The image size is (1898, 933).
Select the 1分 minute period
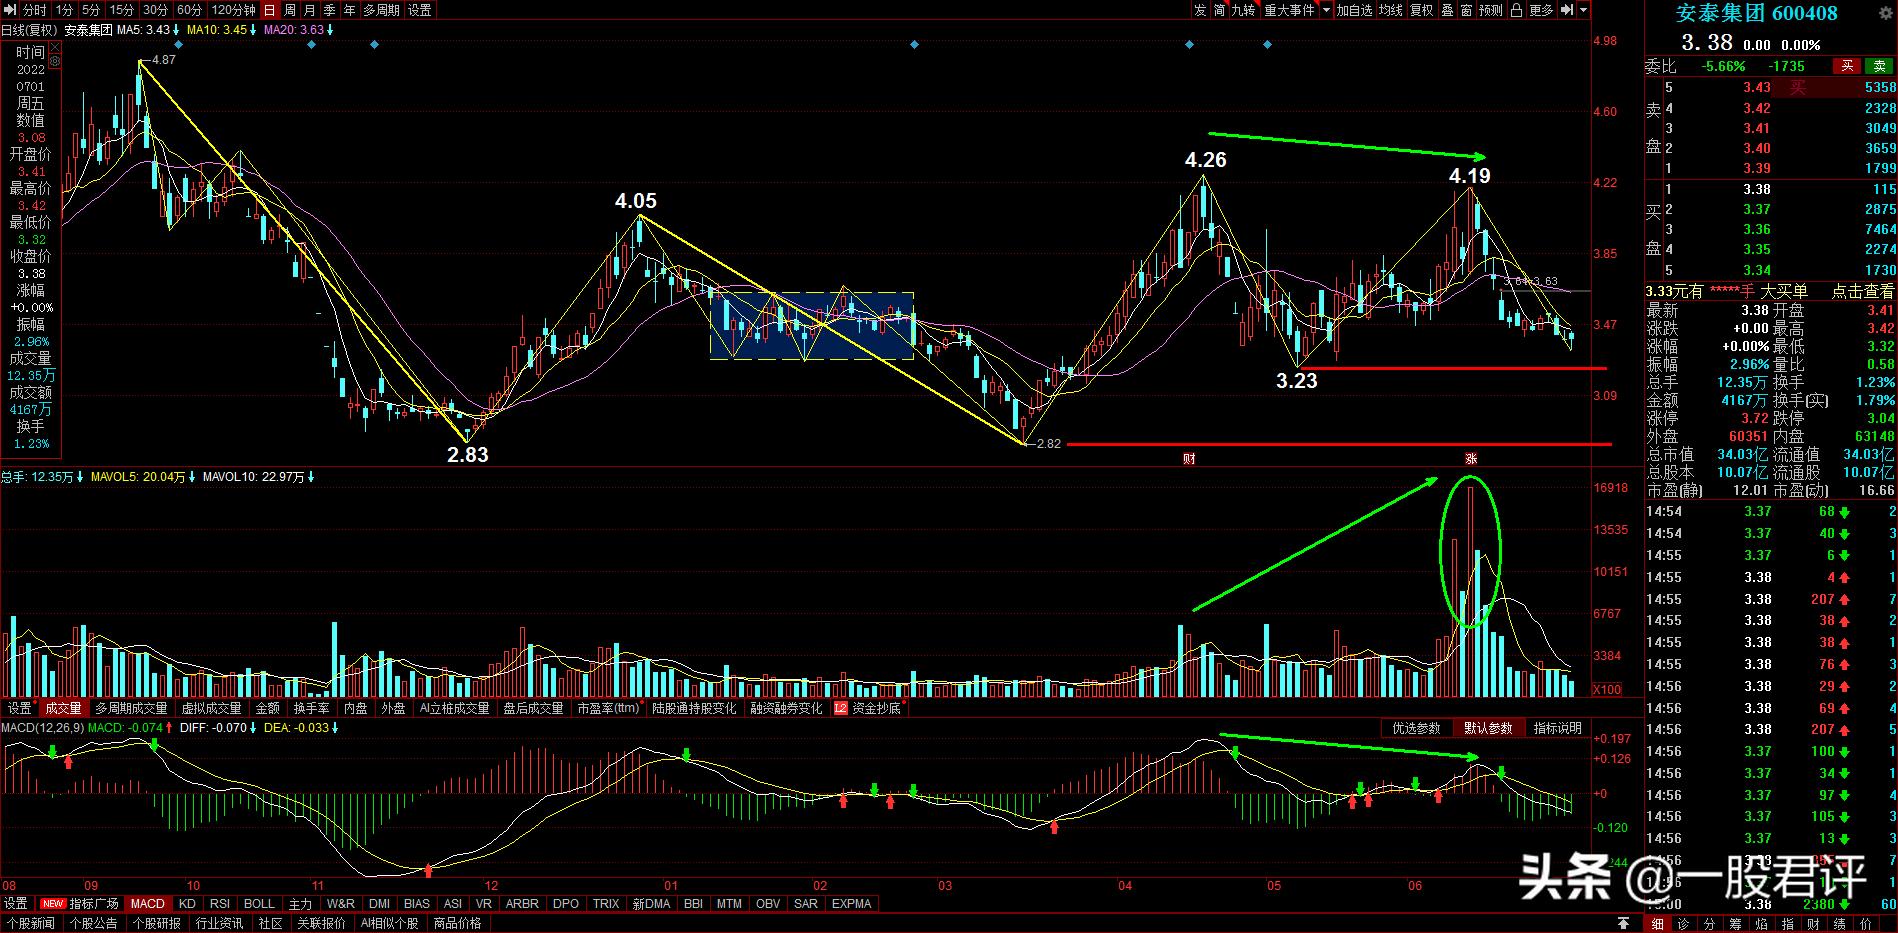click(x=65, y=10)
